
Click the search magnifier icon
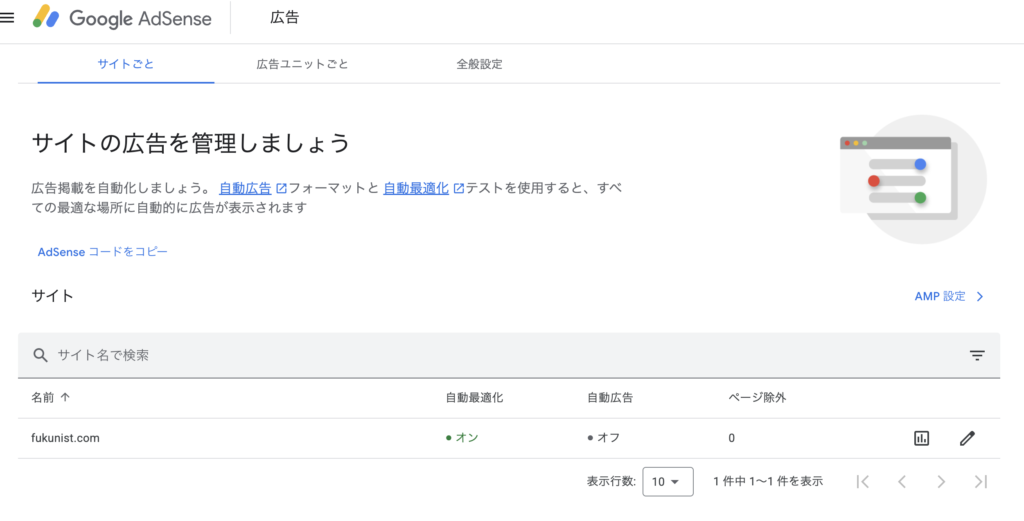pyautogui.click(x=40, y=355)
